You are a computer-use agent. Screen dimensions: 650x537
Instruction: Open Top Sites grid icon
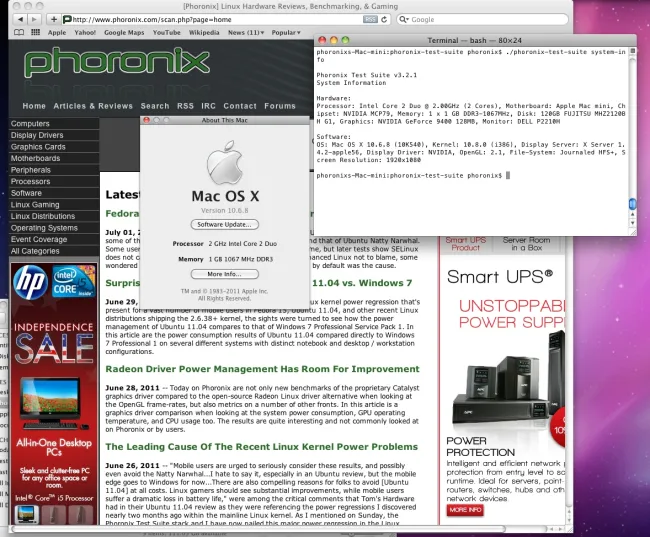pos(36,32)
